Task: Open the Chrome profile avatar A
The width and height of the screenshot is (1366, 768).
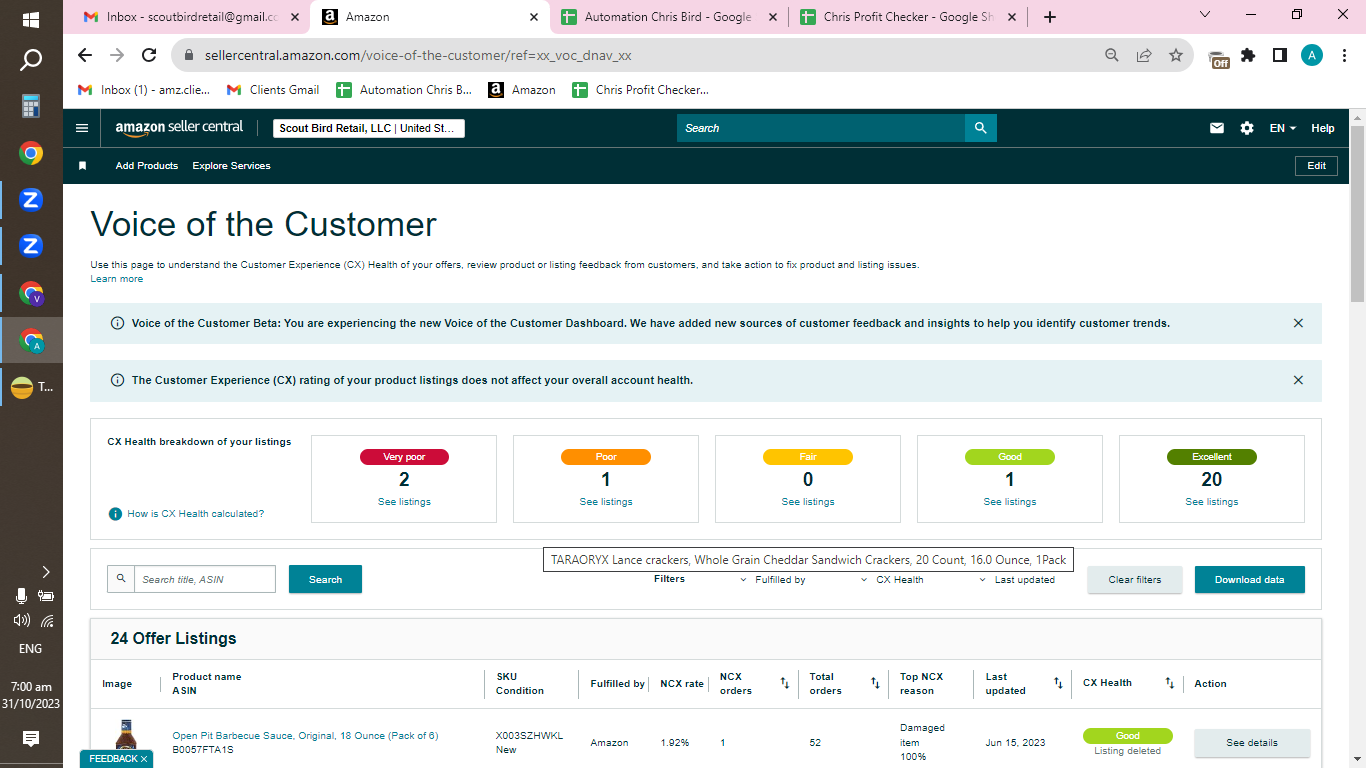Action: (1312, 56)
